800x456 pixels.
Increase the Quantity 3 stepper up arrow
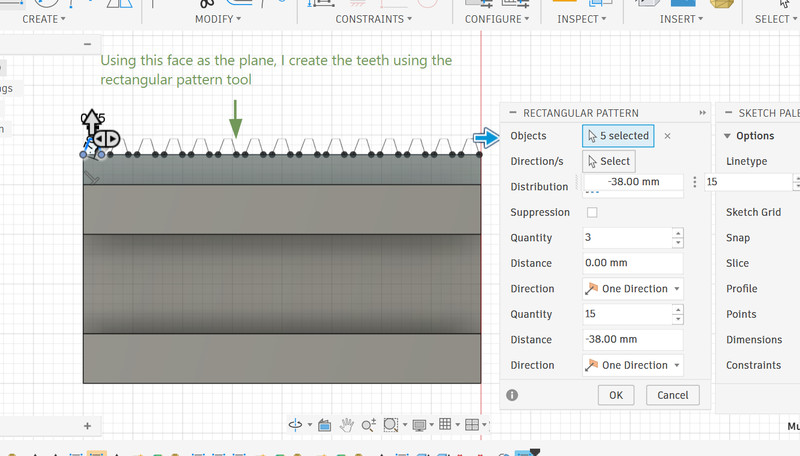pyautogui.click(x=678, y=233)
